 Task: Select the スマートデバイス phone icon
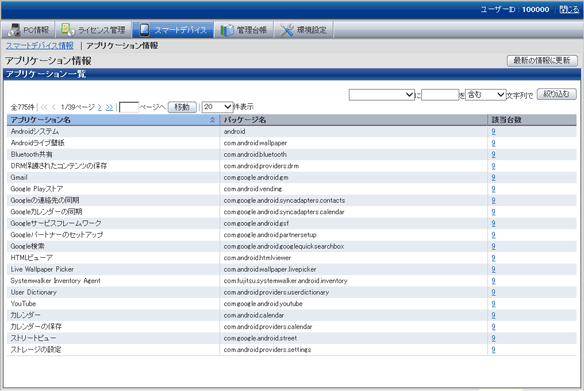point(145,30)
